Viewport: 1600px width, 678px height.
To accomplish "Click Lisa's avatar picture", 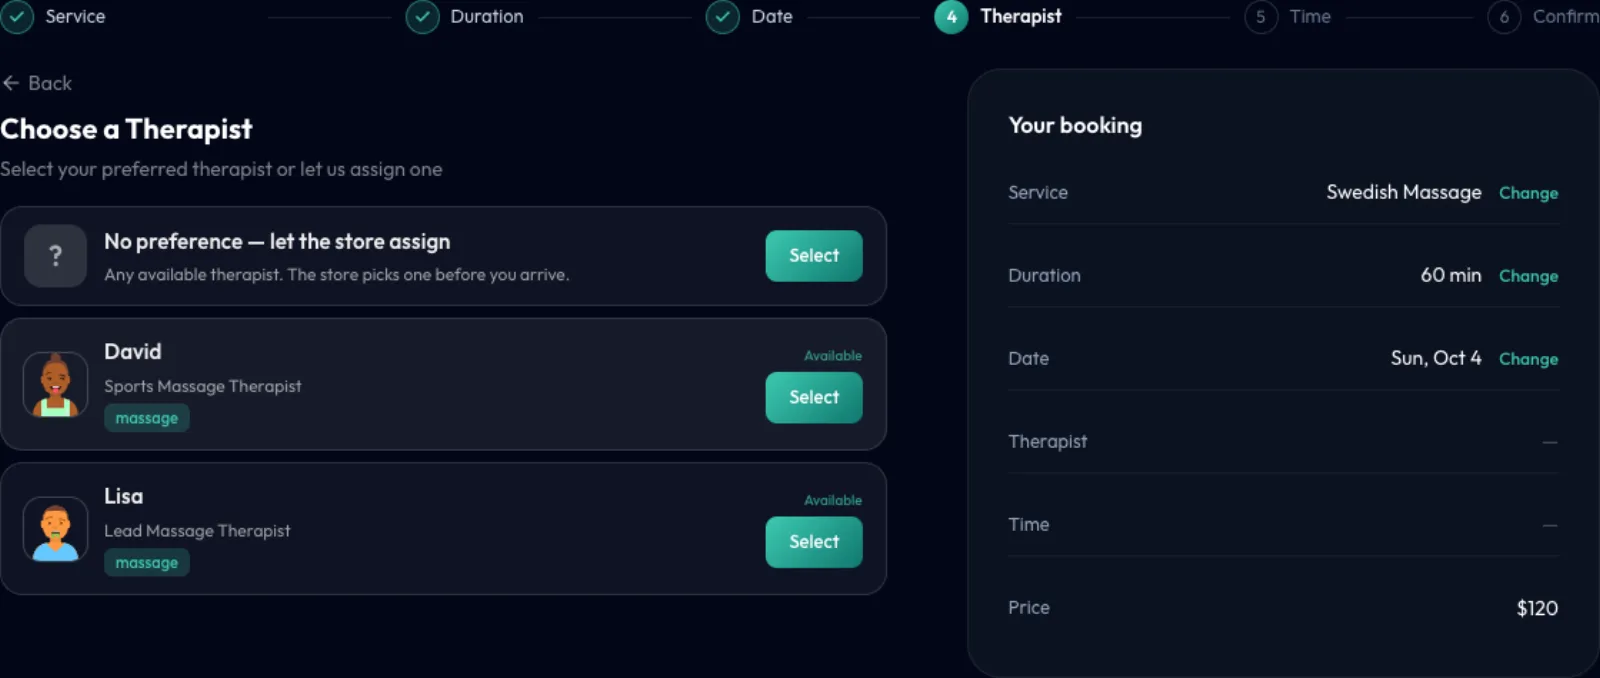I will tap(55, 529).
